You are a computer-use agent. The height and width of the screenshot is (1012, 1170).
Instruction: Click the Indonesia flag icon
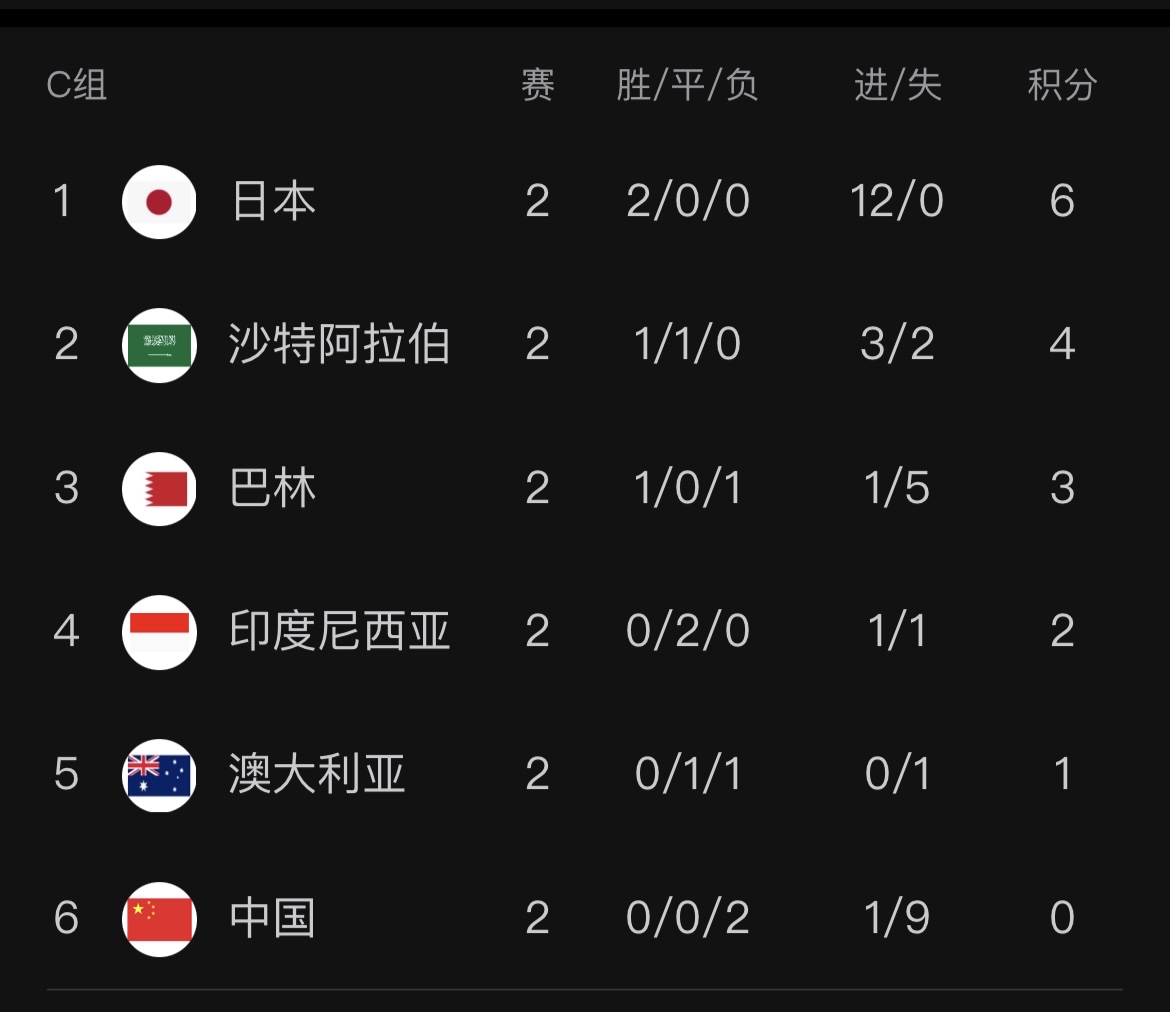coord(158,631)
